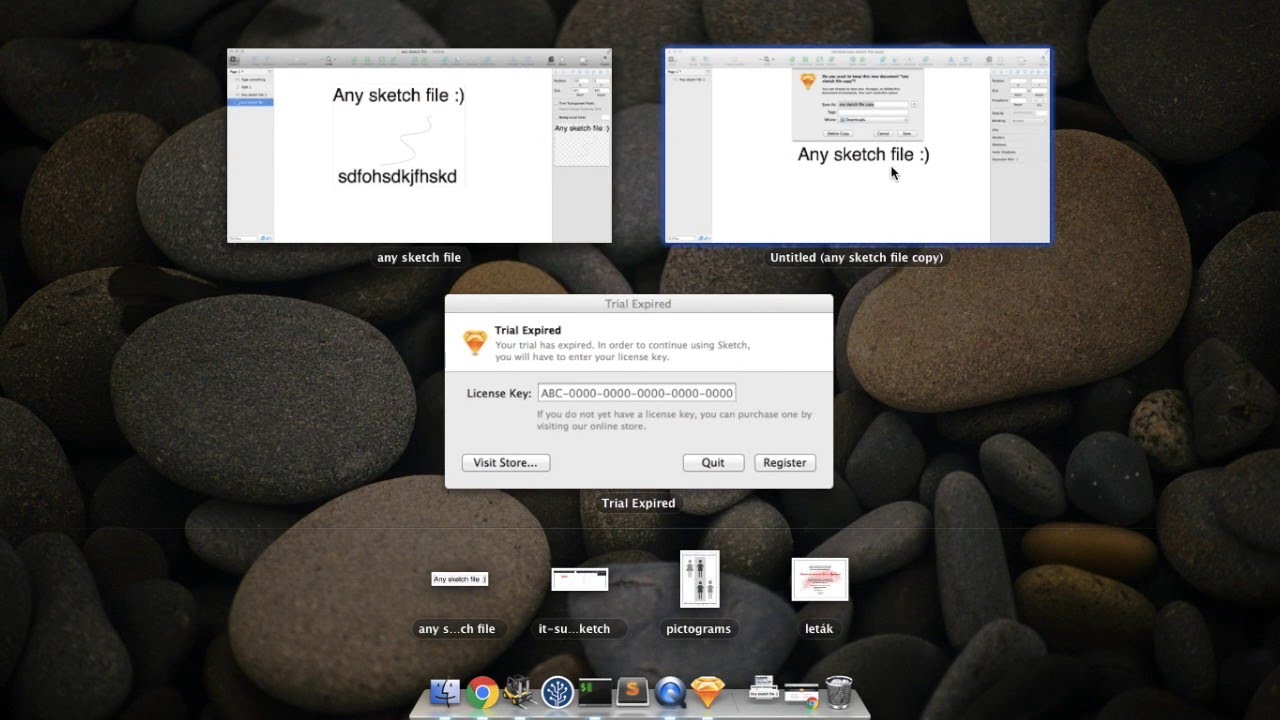
Task: Focus the License Key text field
Action: point(637,393)
